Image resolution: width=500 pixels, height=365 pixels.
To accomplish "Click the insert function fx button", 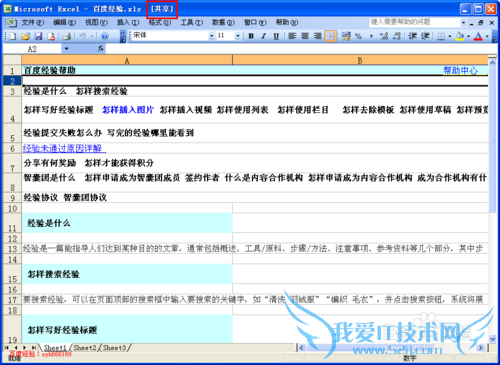I will pos(101,49).
